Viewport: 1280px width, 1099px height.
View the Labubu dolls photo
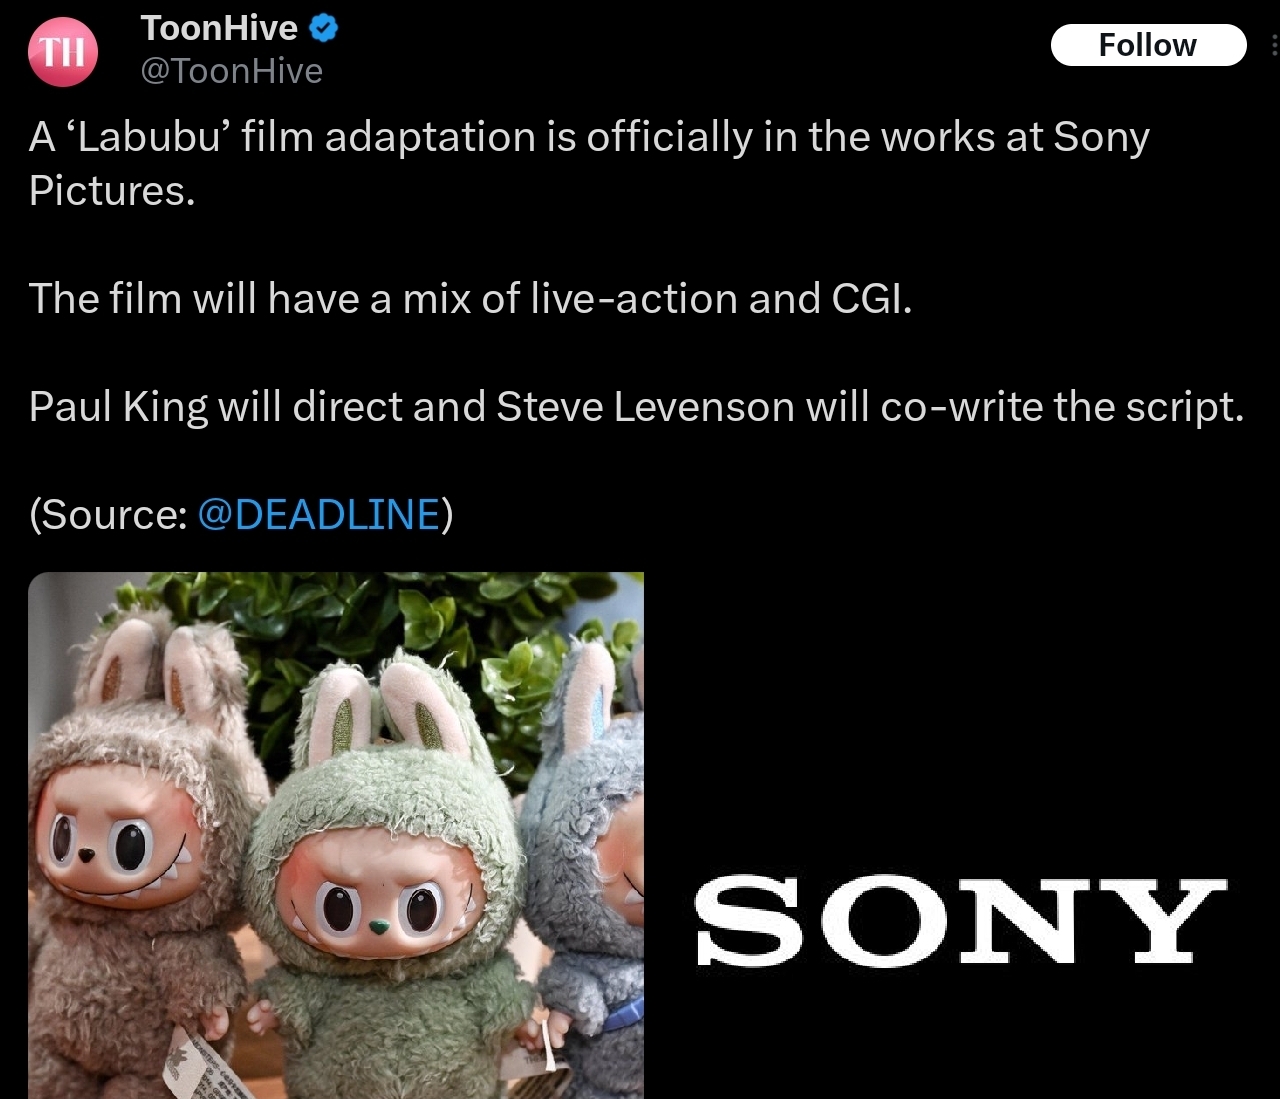(336, 835)
